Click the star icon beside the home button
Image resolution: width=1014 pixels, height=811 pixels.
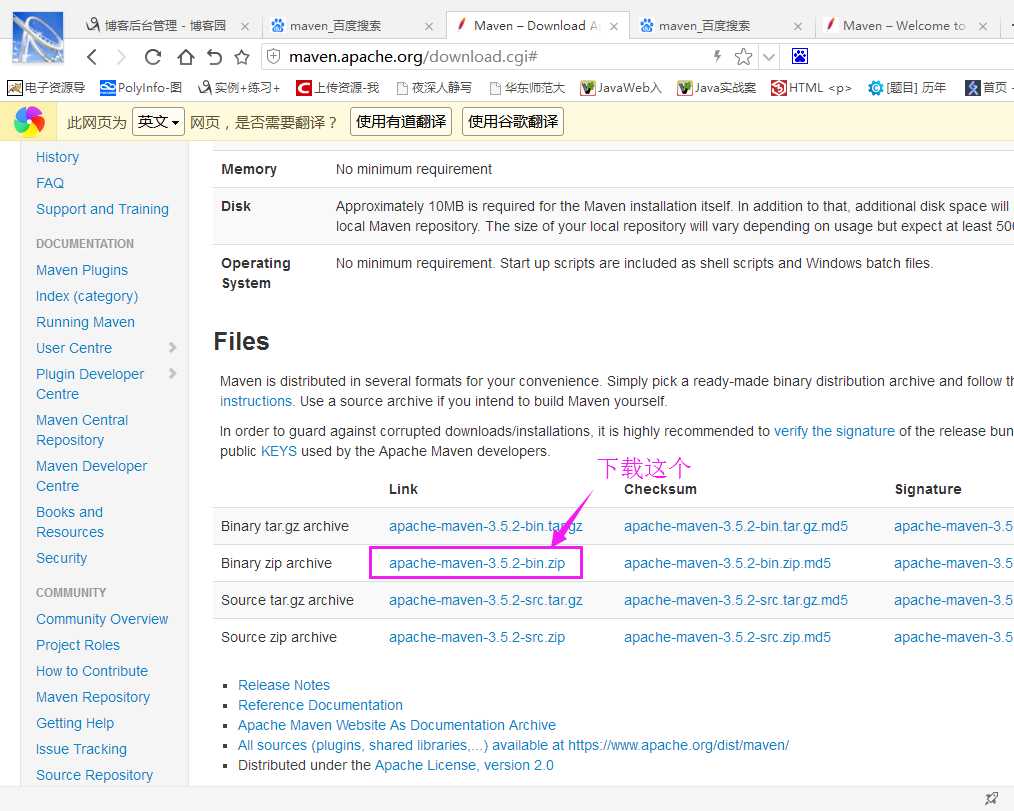(x=242, y=57)
